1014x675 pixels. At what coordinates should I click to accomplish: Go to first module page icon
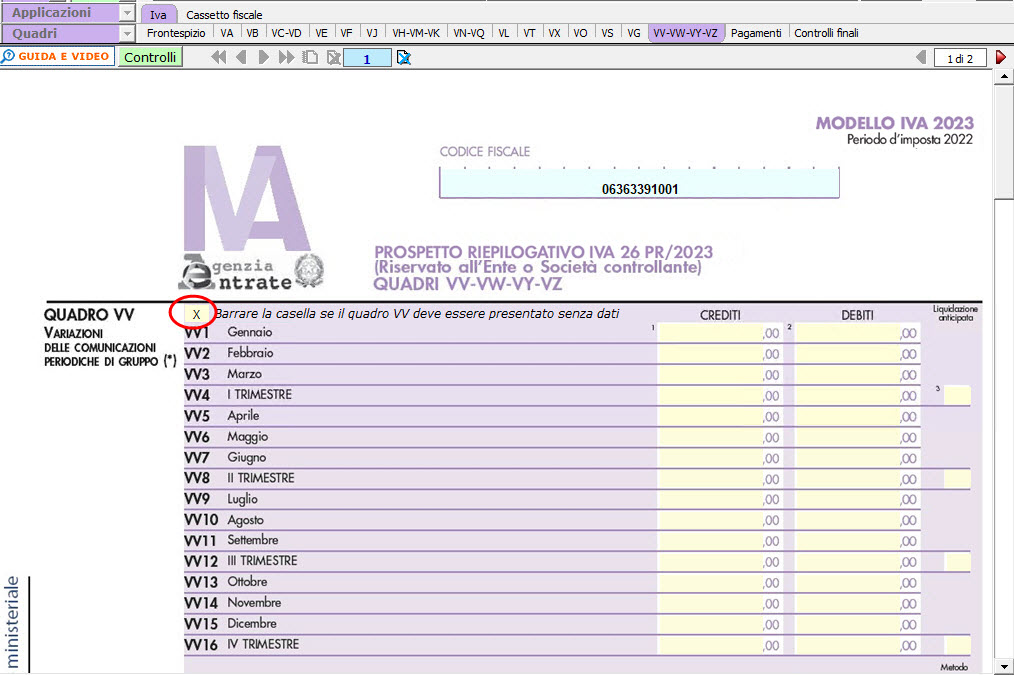click(219, 58)
